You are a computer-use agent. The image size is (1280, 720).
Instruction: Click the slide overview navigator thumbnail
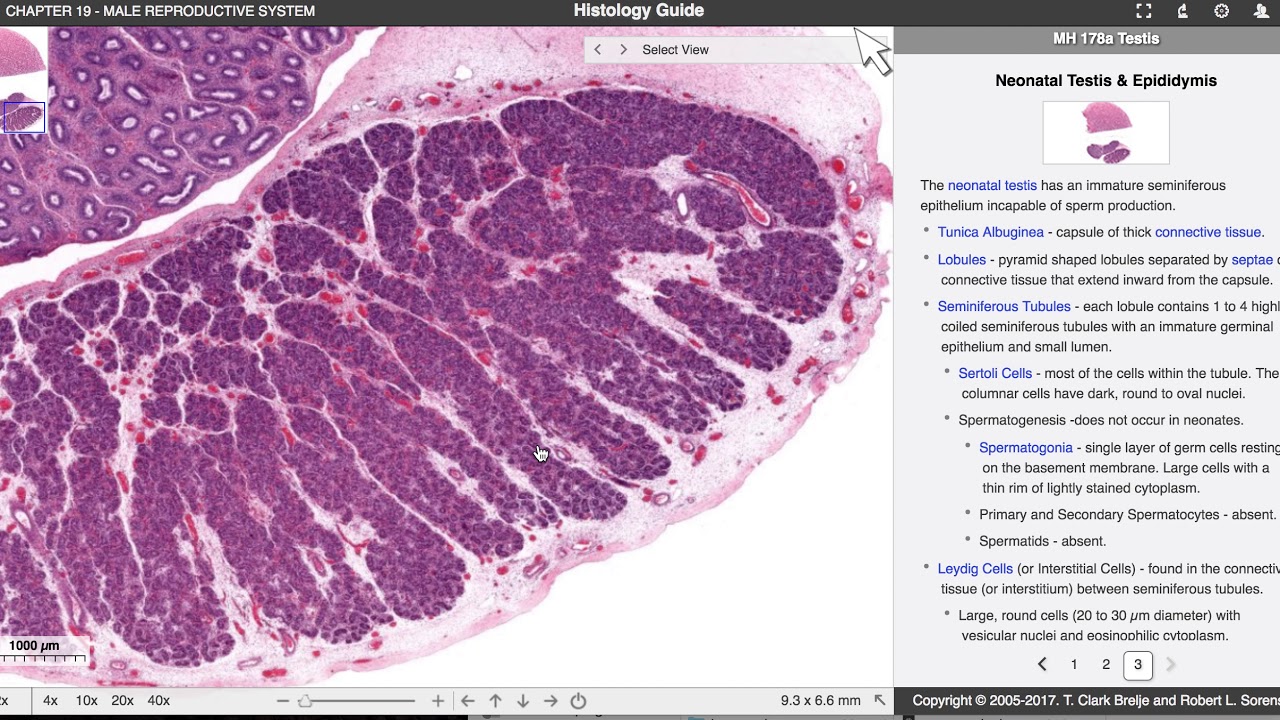pyautogui.click(x=23, y=81)
